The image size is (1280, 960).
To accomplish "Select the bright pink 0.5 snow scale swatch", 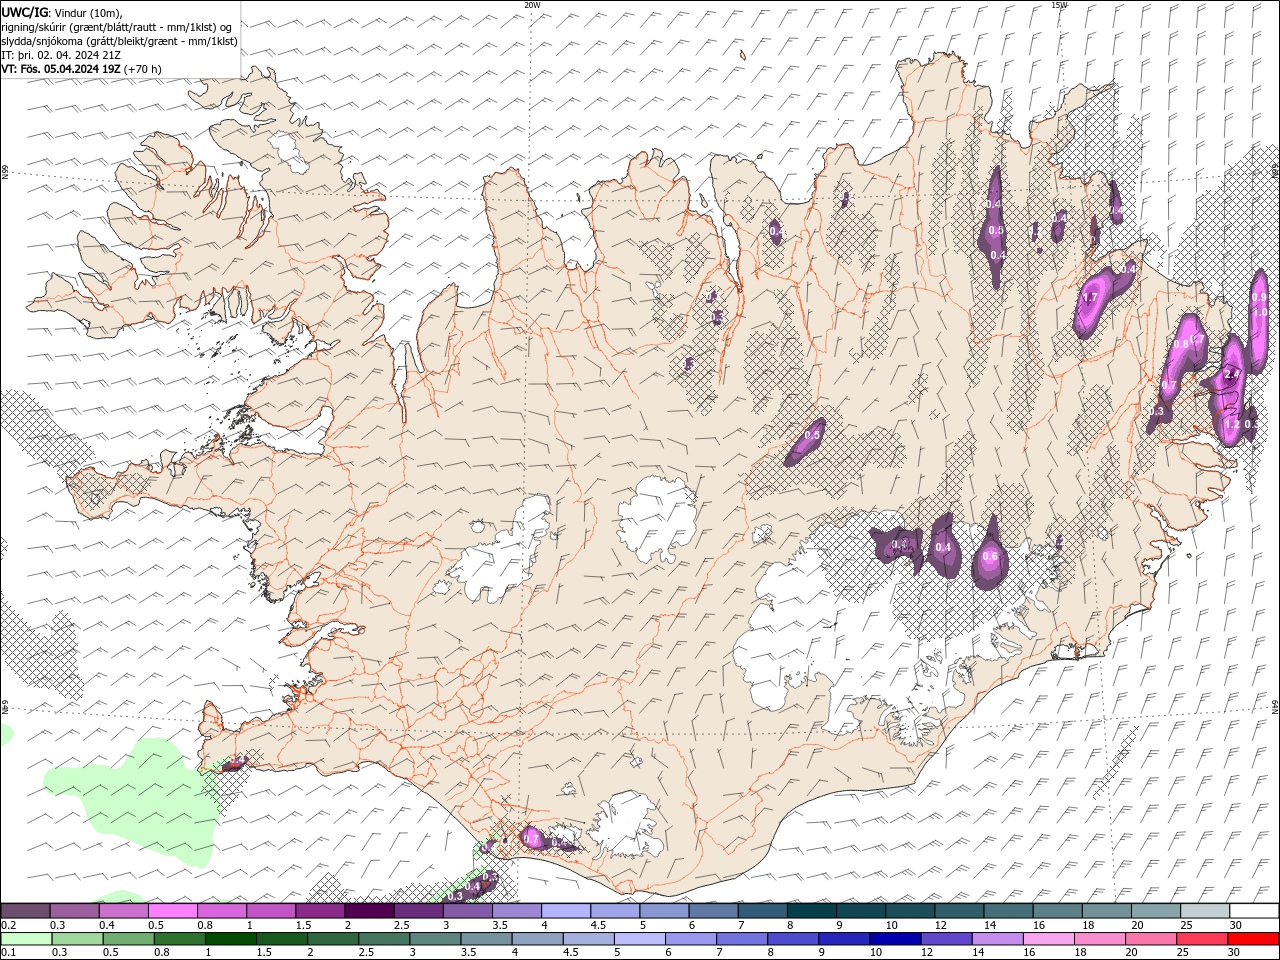I will (x=172, y=911).
